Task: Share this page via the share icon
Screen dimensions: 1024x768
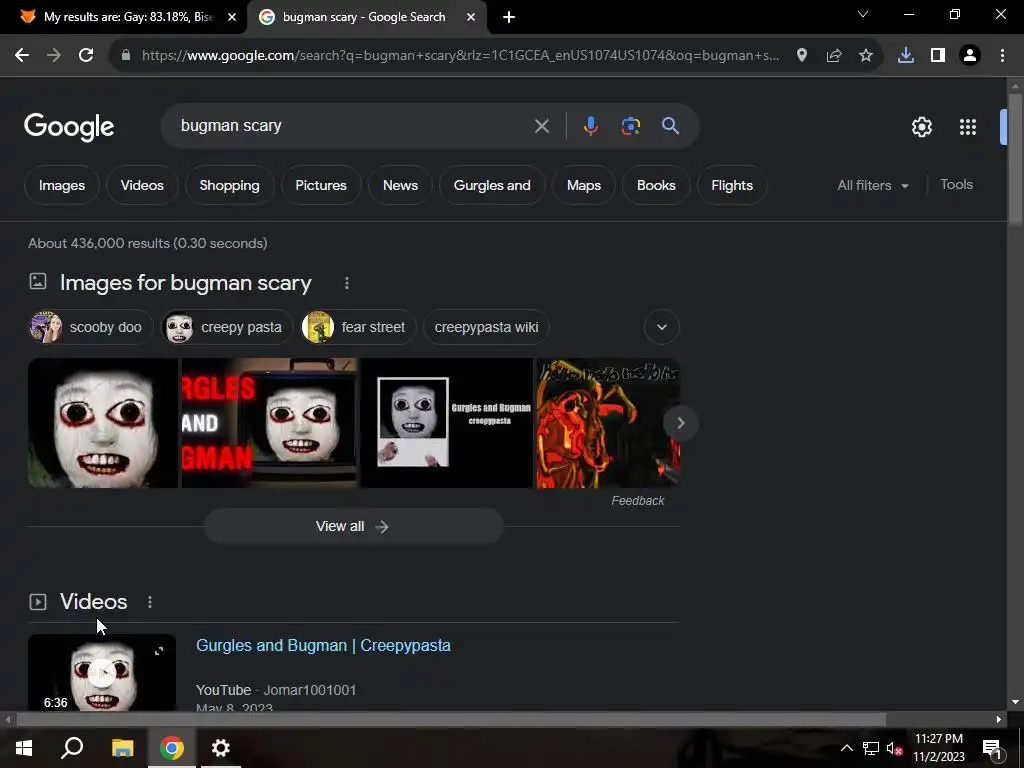Action: pos(834,56)
